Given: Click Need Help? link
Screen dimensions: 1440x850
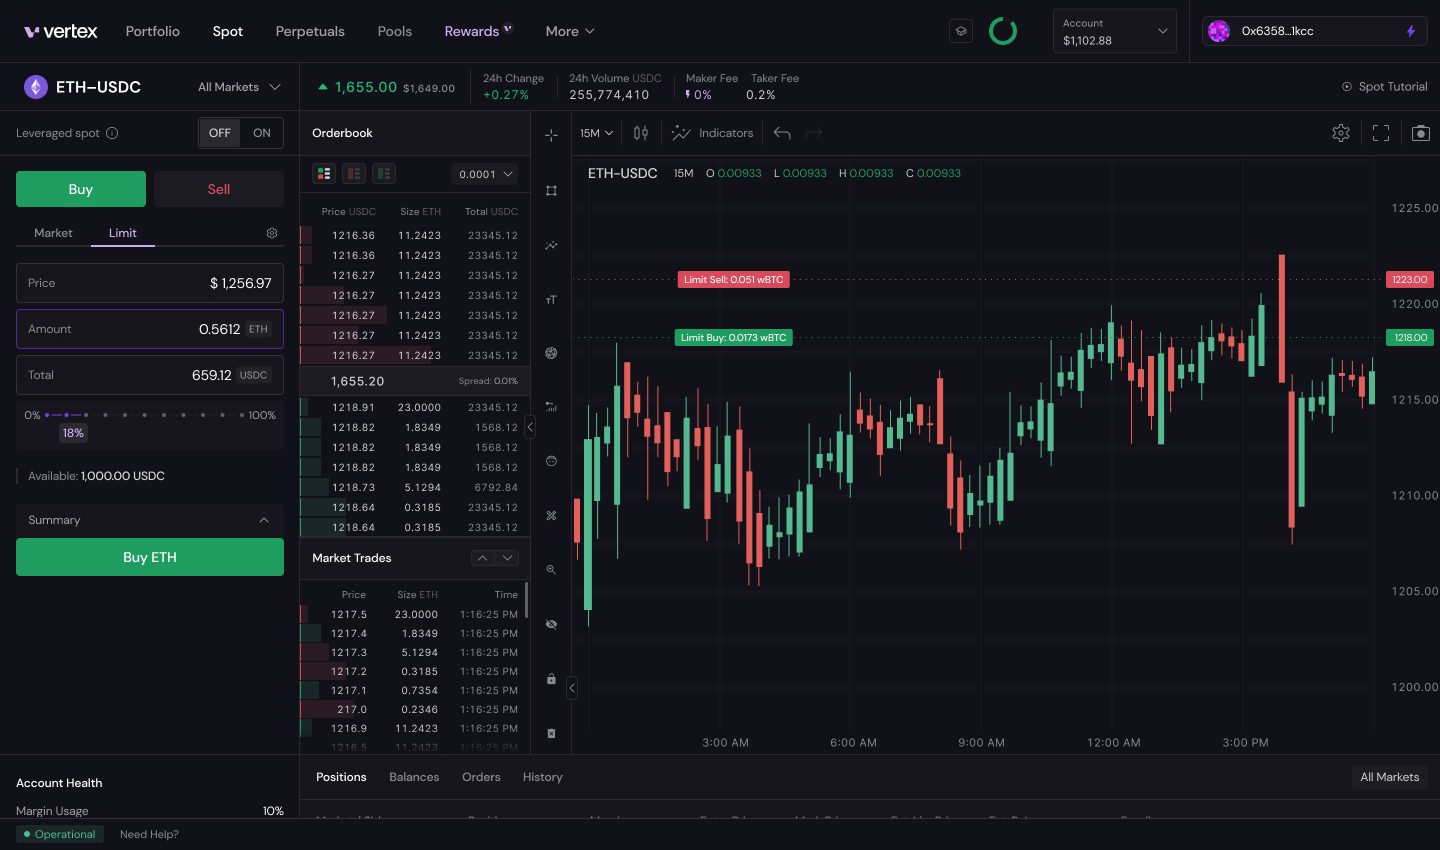Looking at the screenshot, I should point(149,834).
